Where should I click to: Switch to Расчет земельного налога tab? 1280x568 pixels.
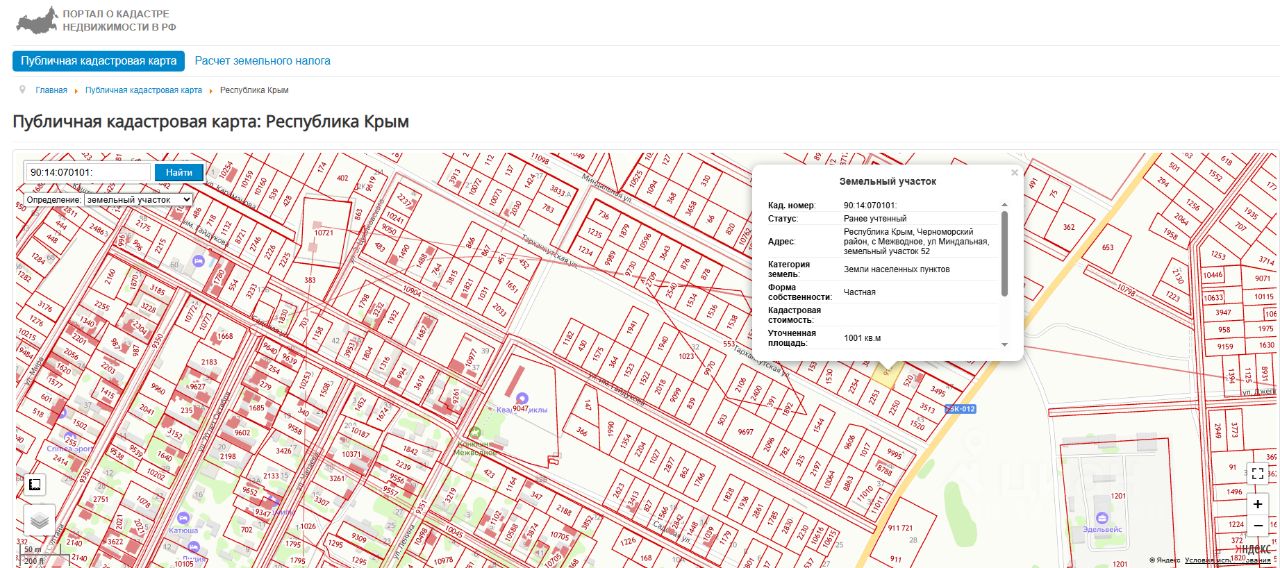(x=263, y=61)
